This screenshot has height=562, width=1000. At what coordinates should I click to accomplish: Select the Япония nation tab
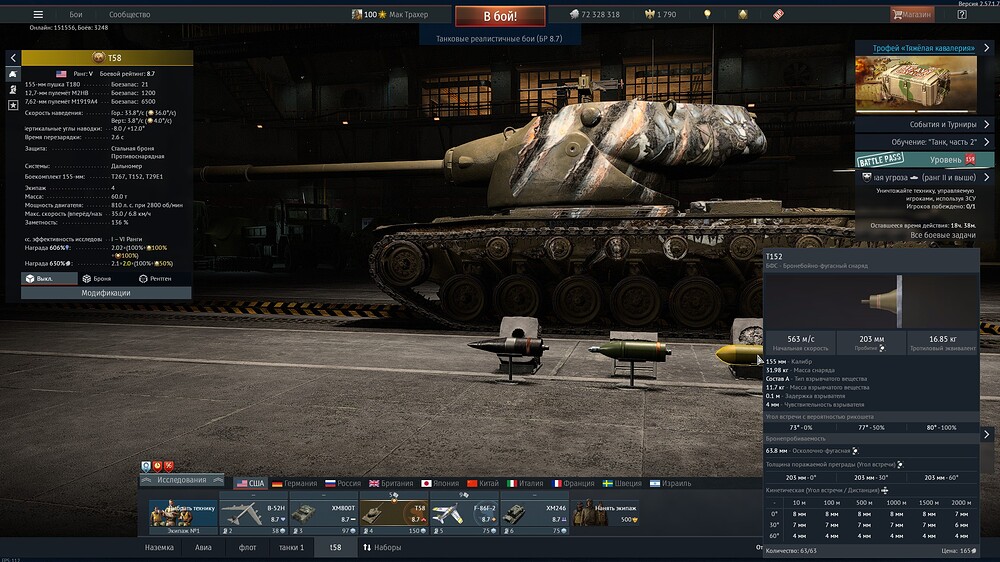(x=440, y=484)
